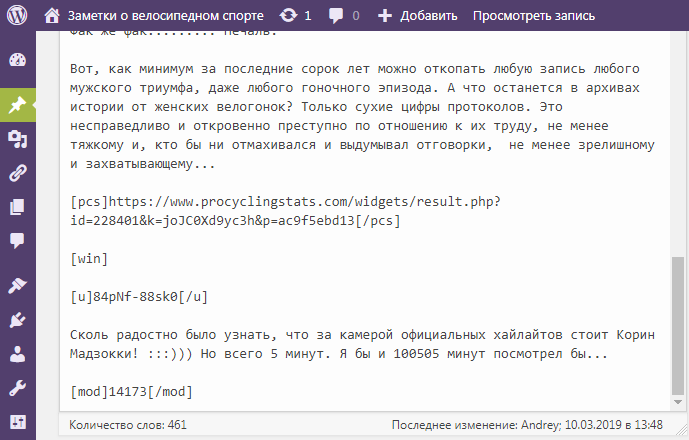The height and width of the screenshot is (440, 689).
Task: Open Settings sliders icon
Action: 18,422
